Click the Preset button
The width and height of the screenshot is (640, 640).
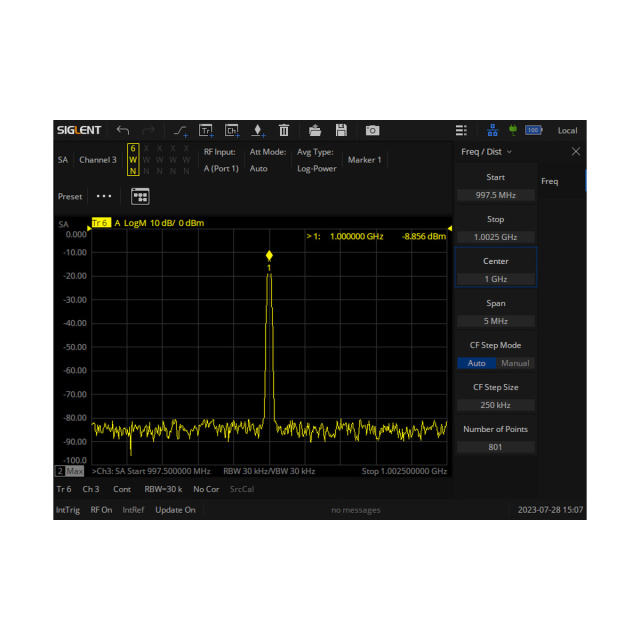pyautogui.click(x=70, y=197)
